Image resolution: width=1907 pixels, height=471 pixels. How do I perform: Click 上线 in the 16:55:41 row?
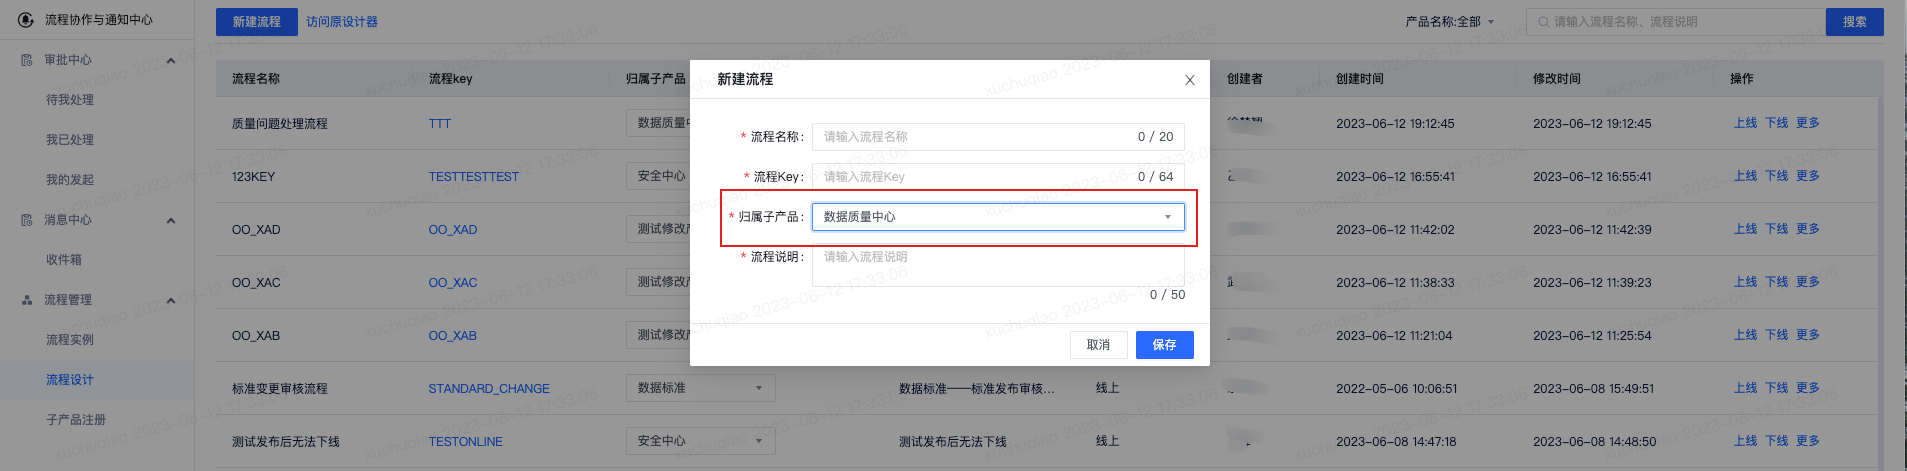pyautogui.click(x=1745, y=176)
